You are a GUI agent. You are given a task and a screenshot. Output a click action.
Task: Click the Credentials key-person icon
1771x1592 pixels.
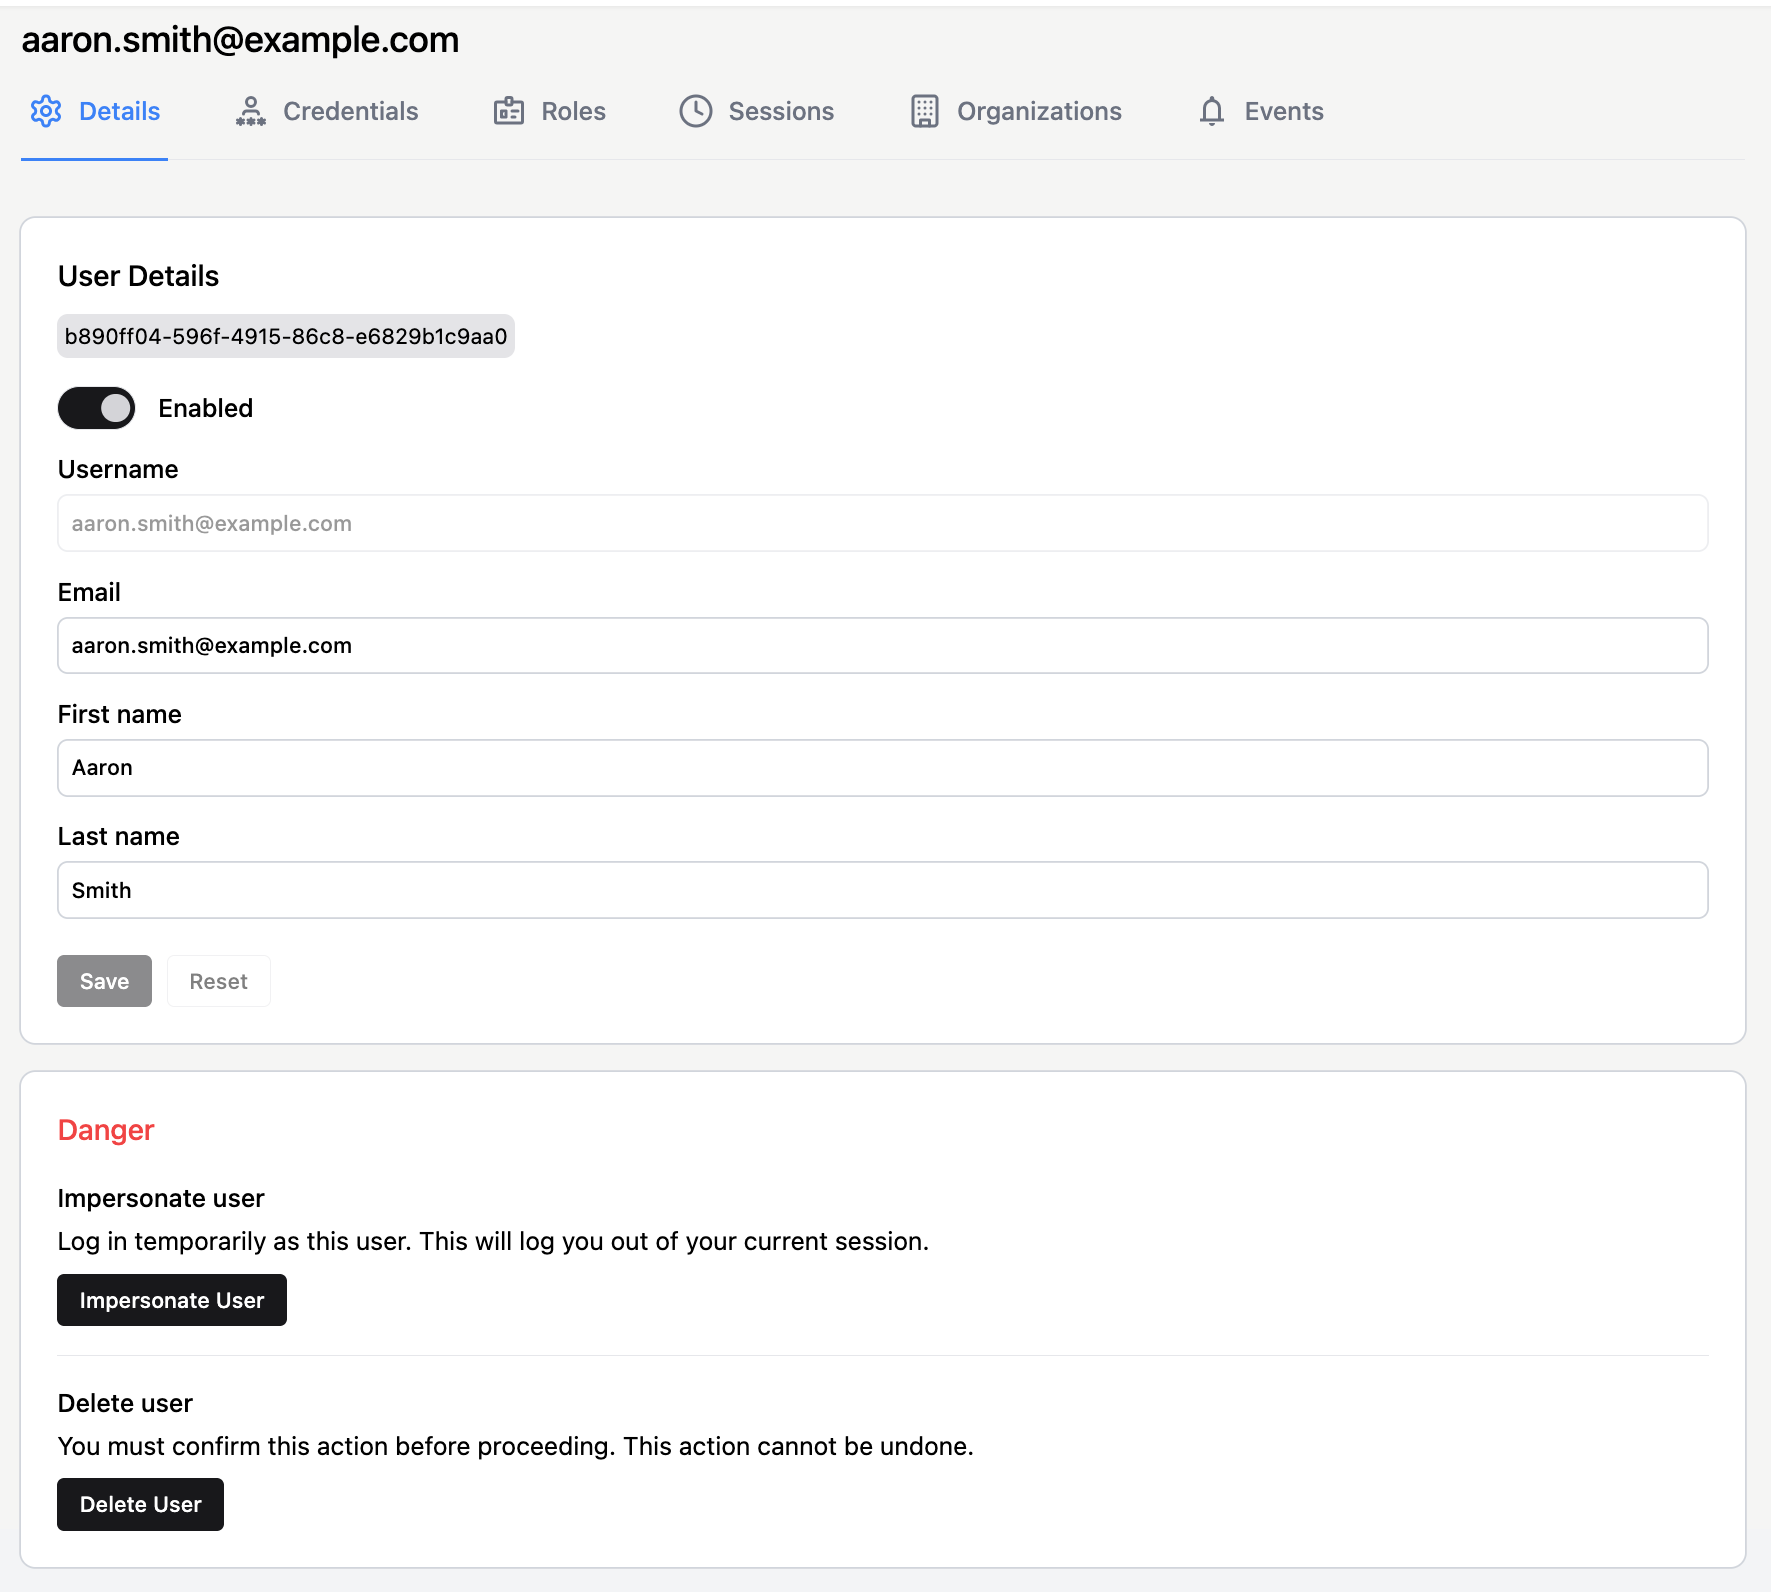250,111
